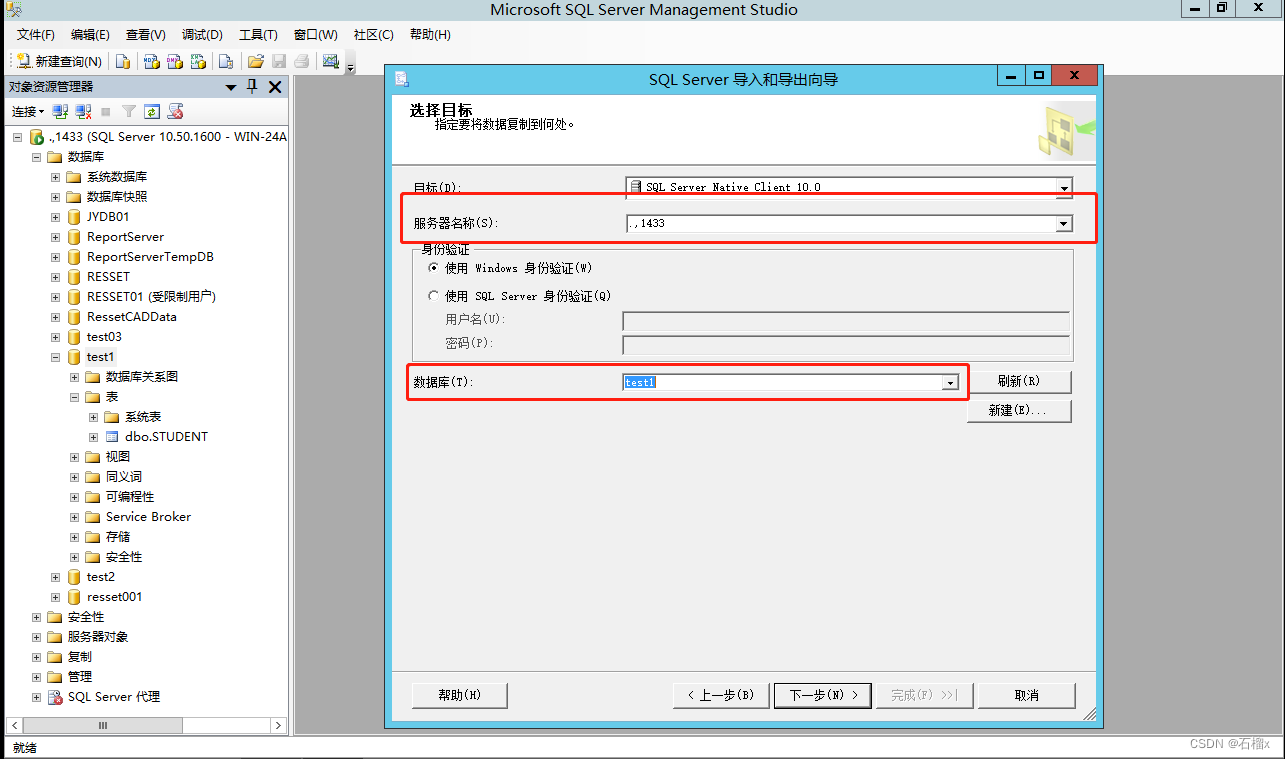Click the script with red stop icon

pos(176,111)
